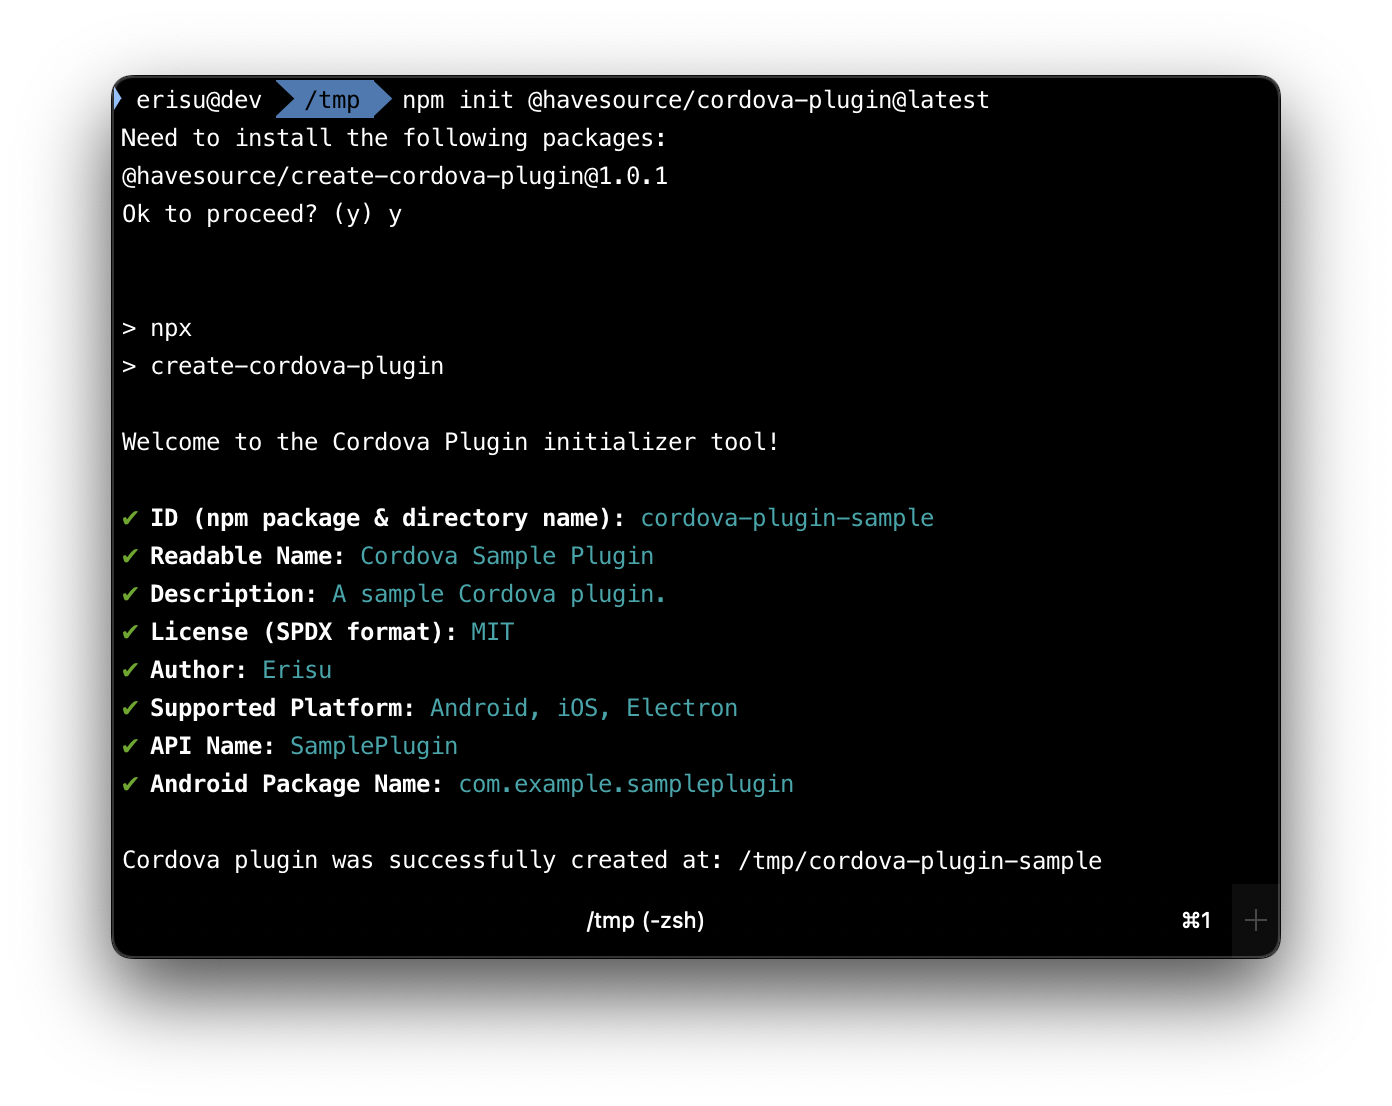
Task: Click the 'Description:' label
Action: pos(233,594)
